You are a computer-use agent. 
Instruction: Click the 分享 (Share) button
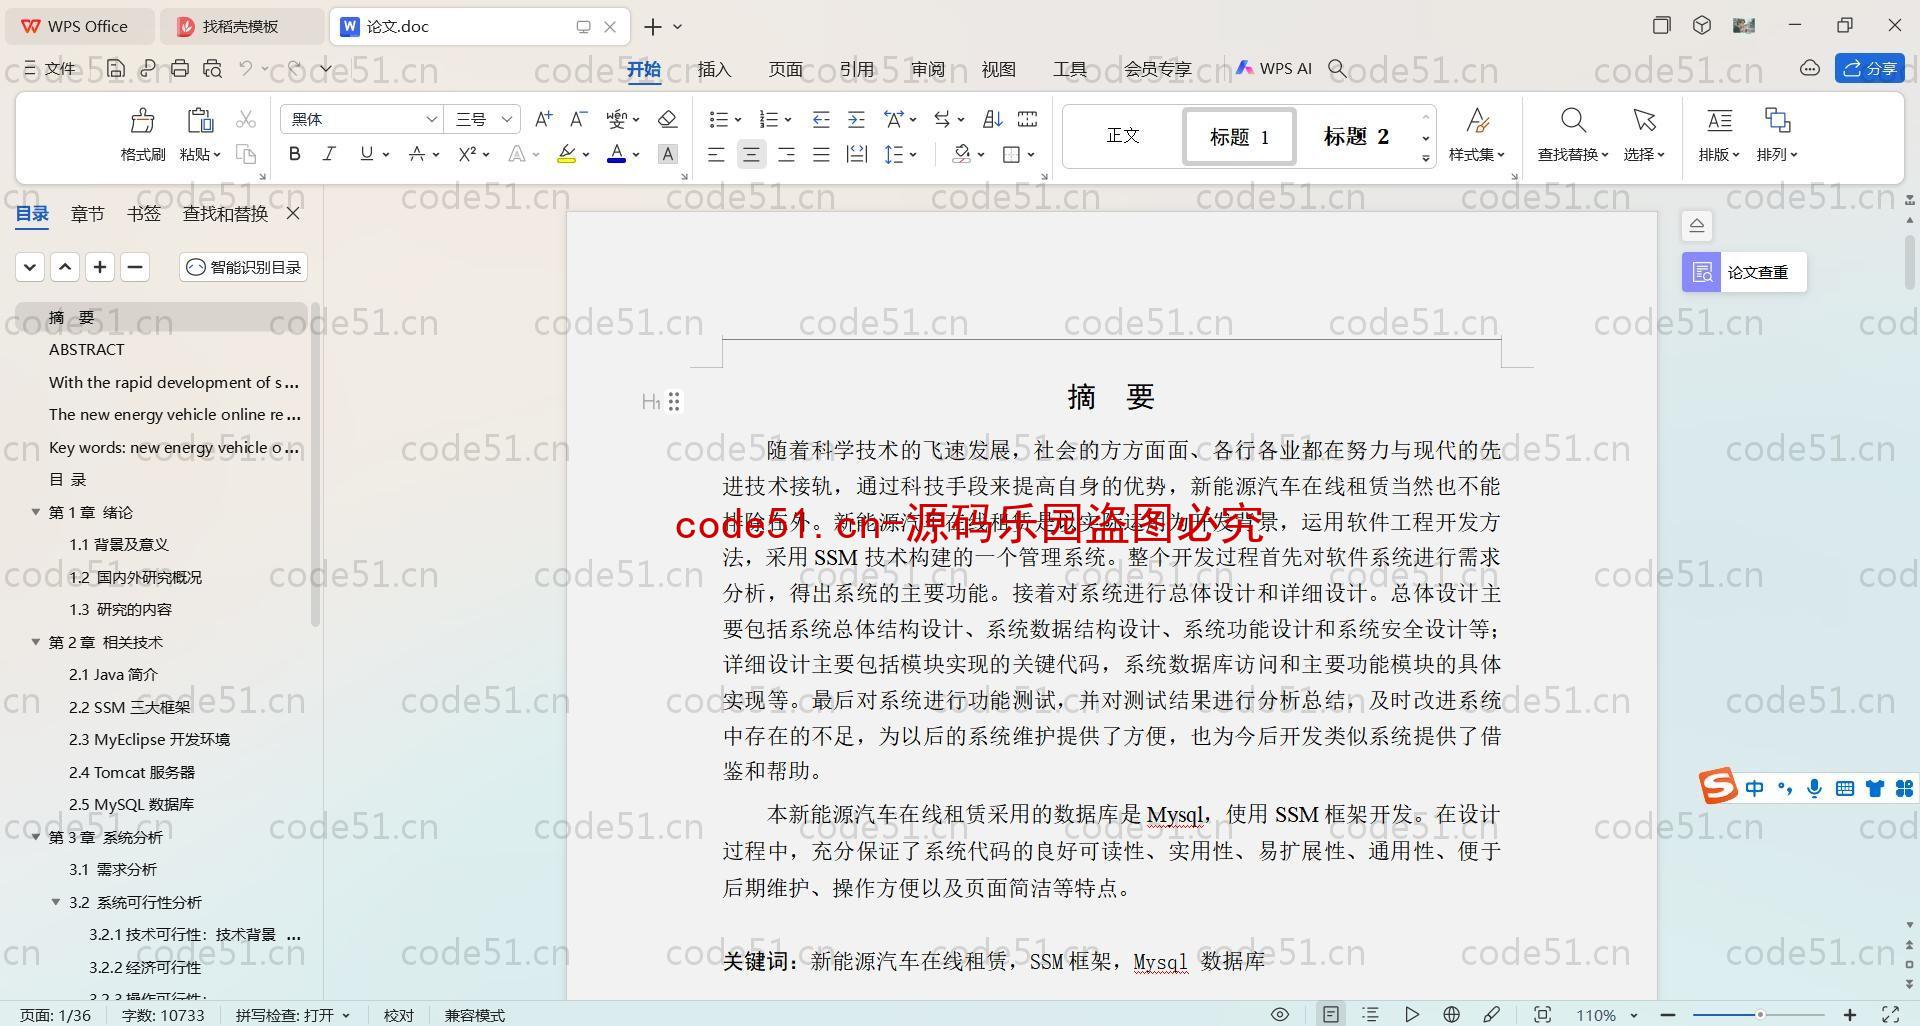click(x=1869, y=68)
